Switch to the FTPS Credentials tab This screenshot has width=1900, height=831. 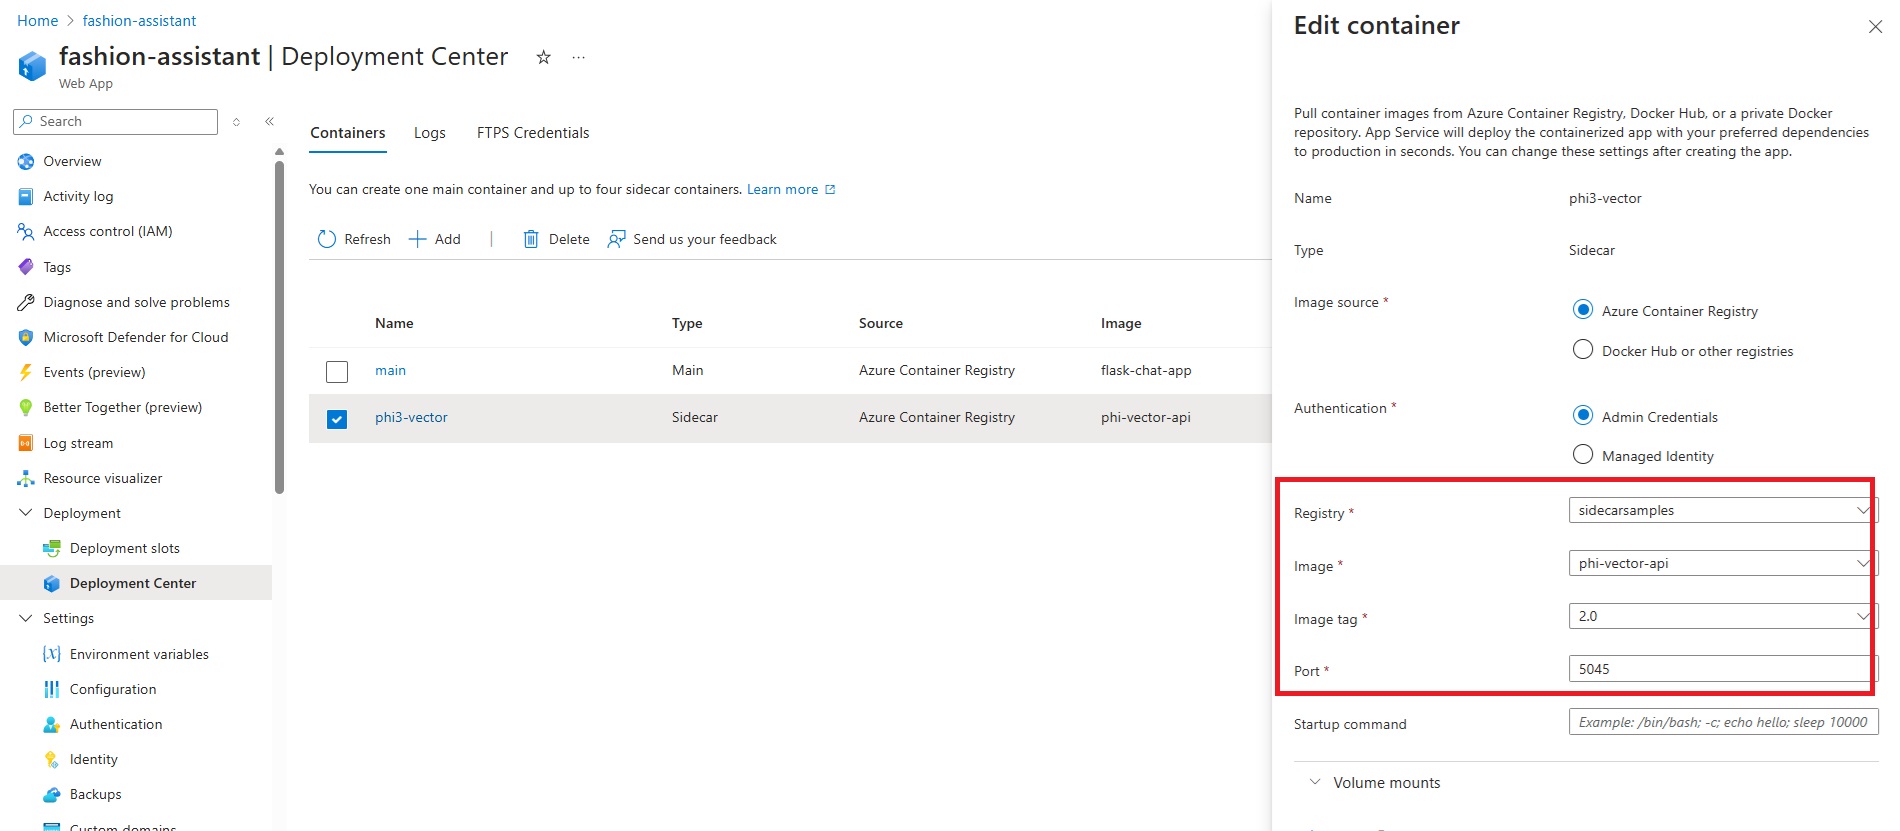click(533, 133)
